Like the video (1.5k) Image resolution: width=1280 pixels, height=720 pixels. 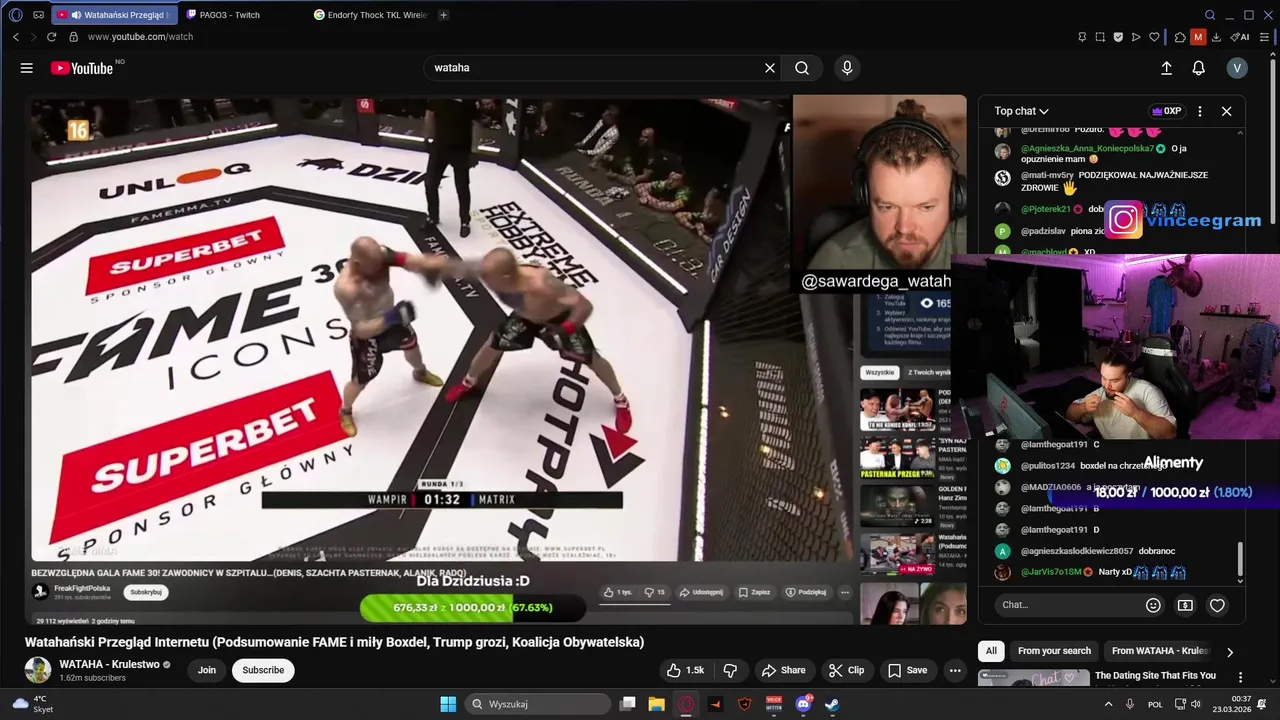(685, 670)
